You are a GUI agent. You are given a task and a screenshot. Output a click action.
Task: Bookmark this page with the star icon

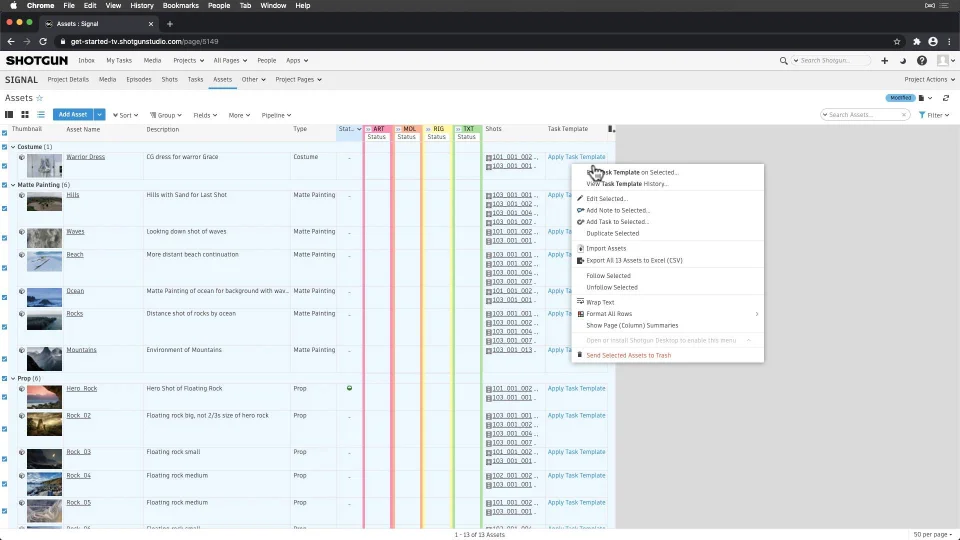pyautogui.click(x=897, y=42)
